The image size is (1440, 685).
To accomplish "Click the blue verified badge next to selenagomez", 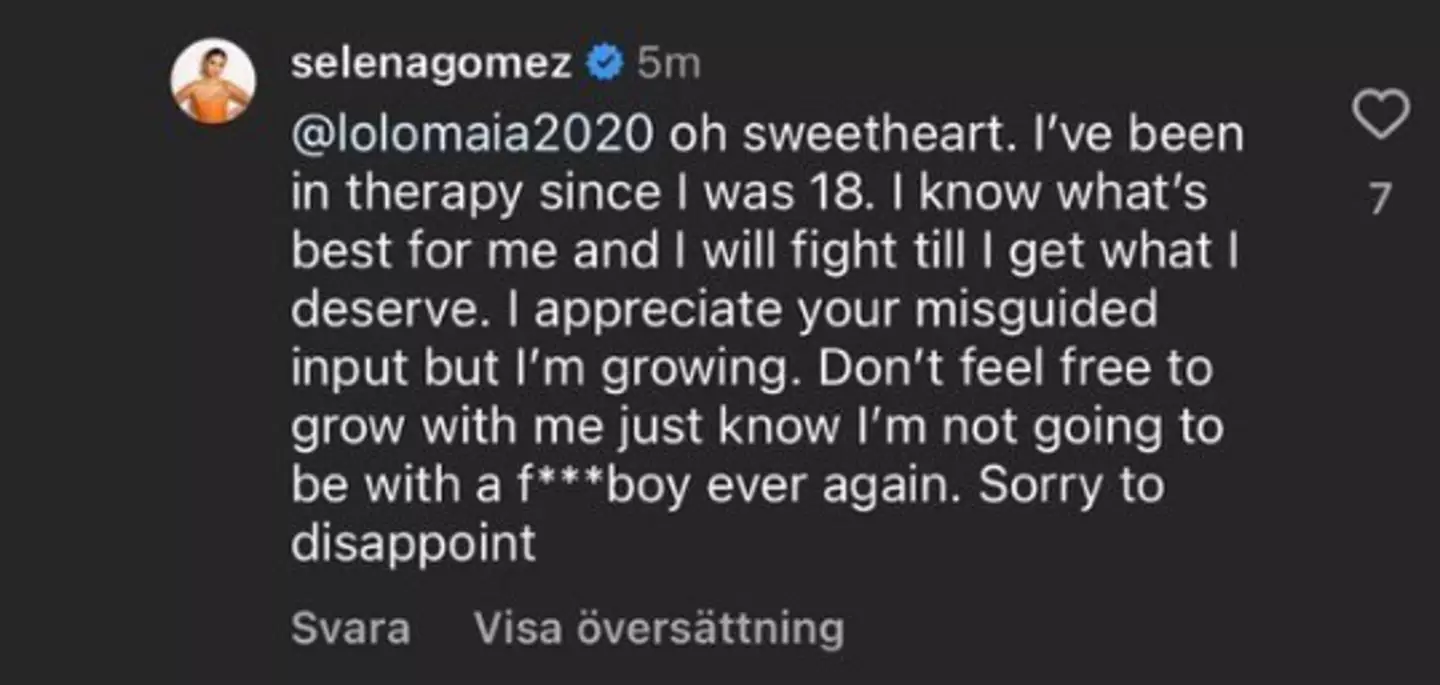I will (603, 62).
